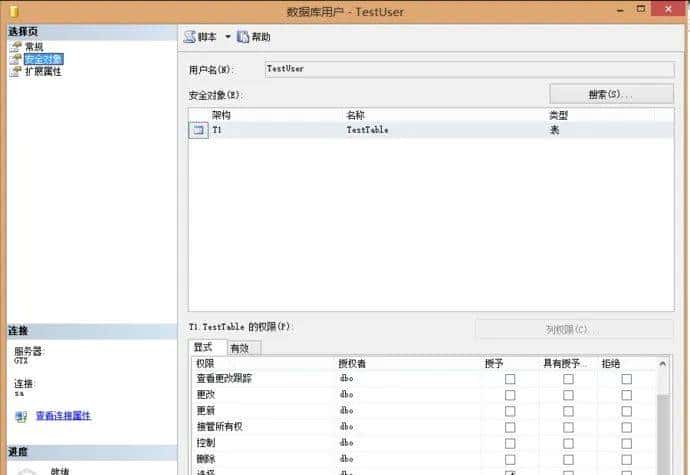This screenshot has height=475, width=690.
Task: Click the 脚本 script toolbar icon
Action: click(x=190, y=37)
